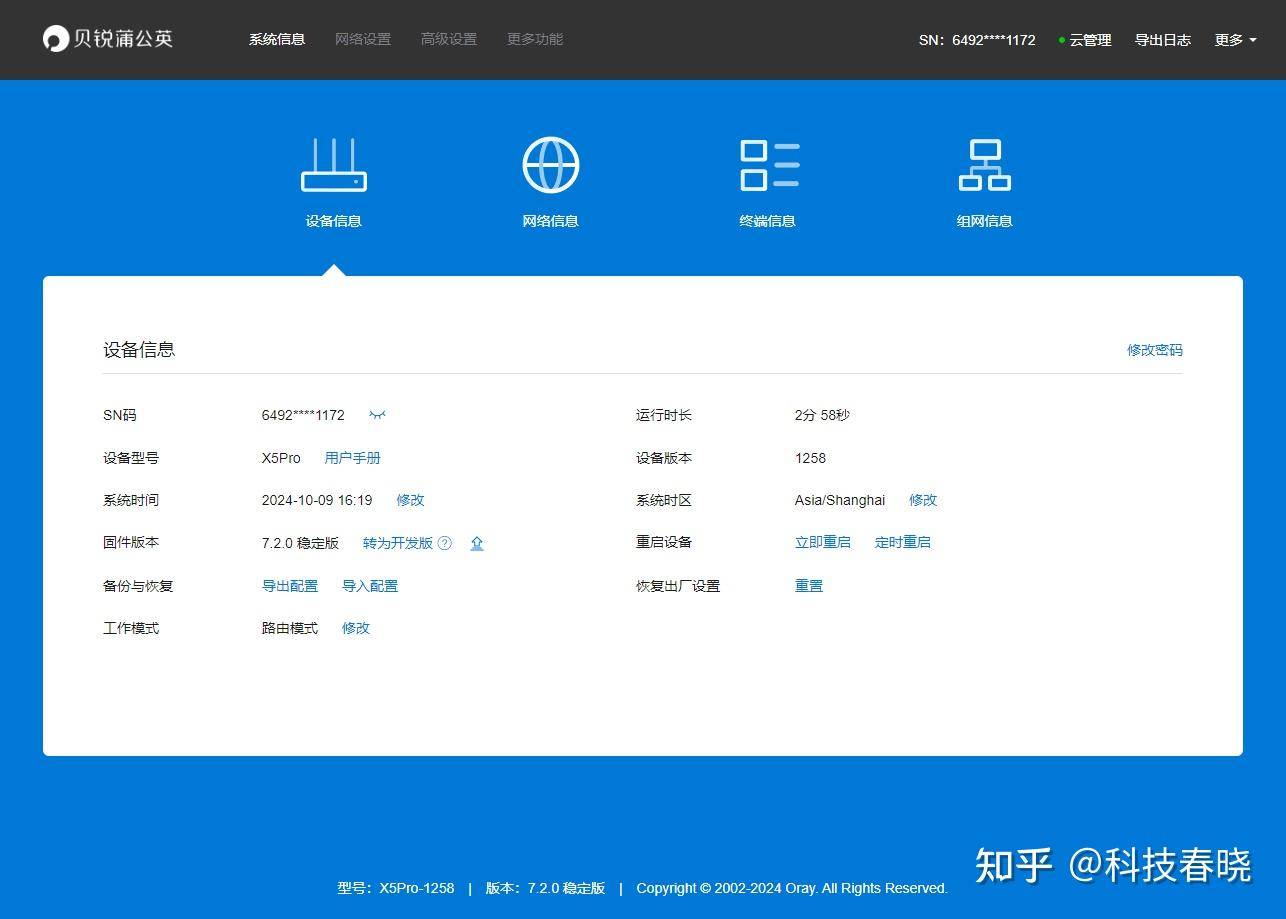The image size is (1286, 919).
Task: Select the 终端信息 tab label
Action: pyautogui.click(x=768, y=221)
